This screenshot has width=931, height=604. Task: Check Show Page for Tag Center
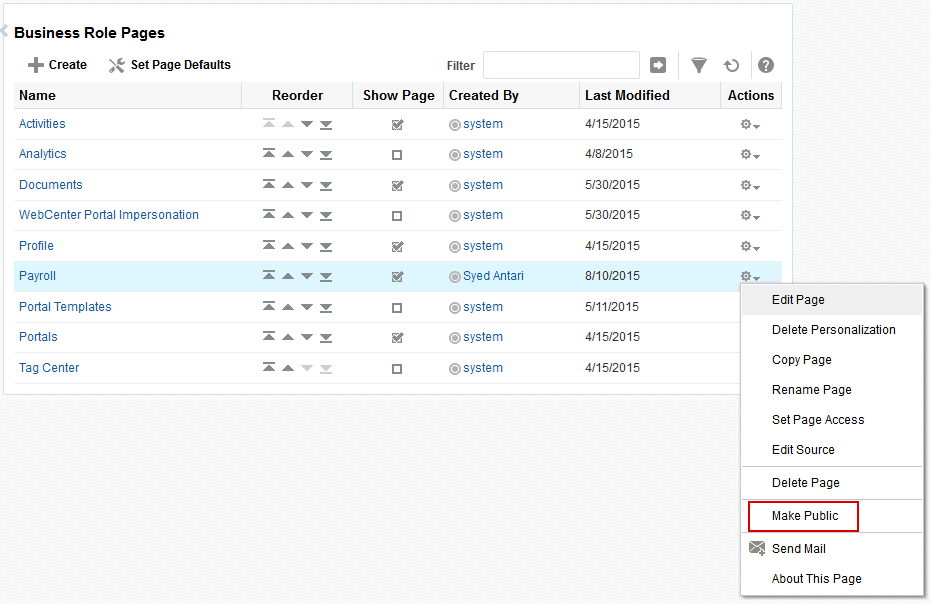tap(397, 369)
